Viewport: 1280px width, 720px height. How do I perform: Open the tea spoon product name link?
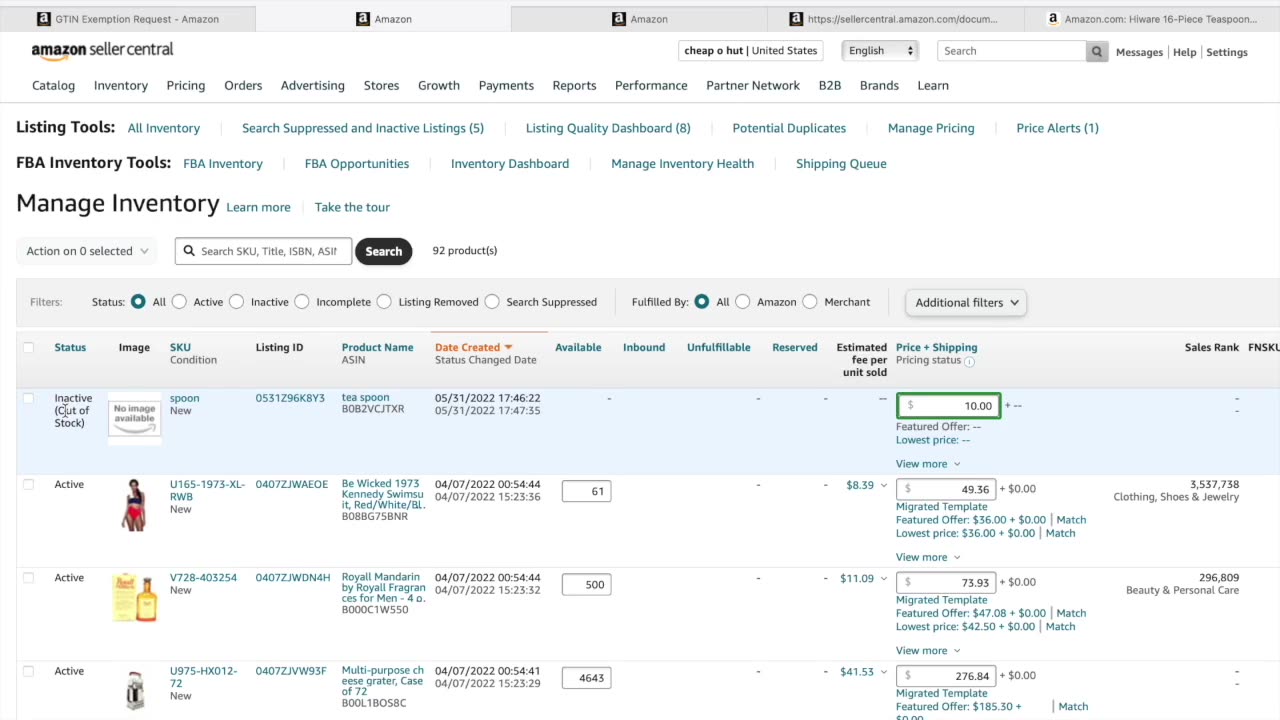point(365,398)
